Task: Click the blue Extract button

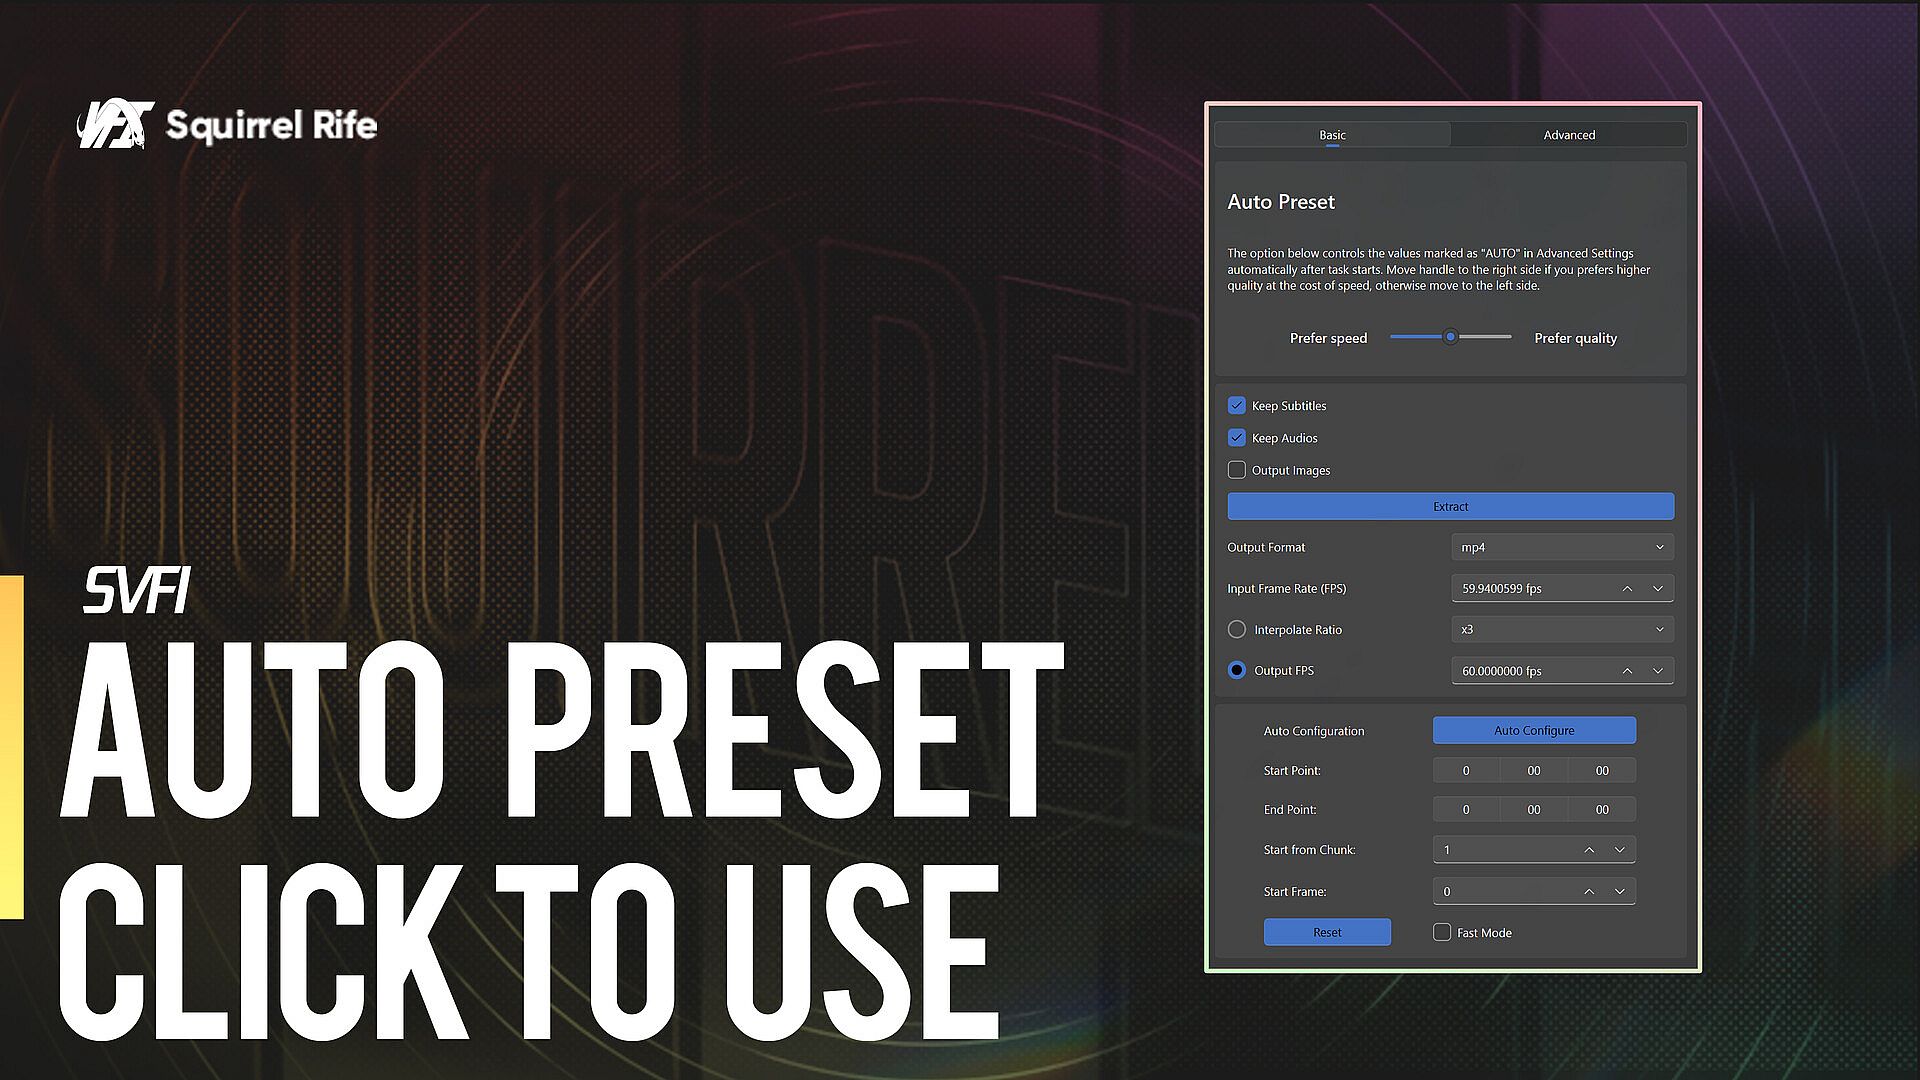Action: coord(1450,507)
